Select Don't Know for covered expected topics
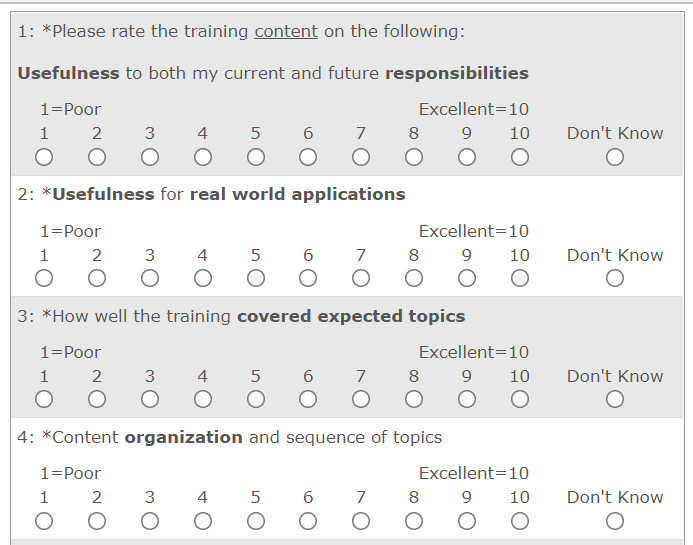 pos(615,399)
